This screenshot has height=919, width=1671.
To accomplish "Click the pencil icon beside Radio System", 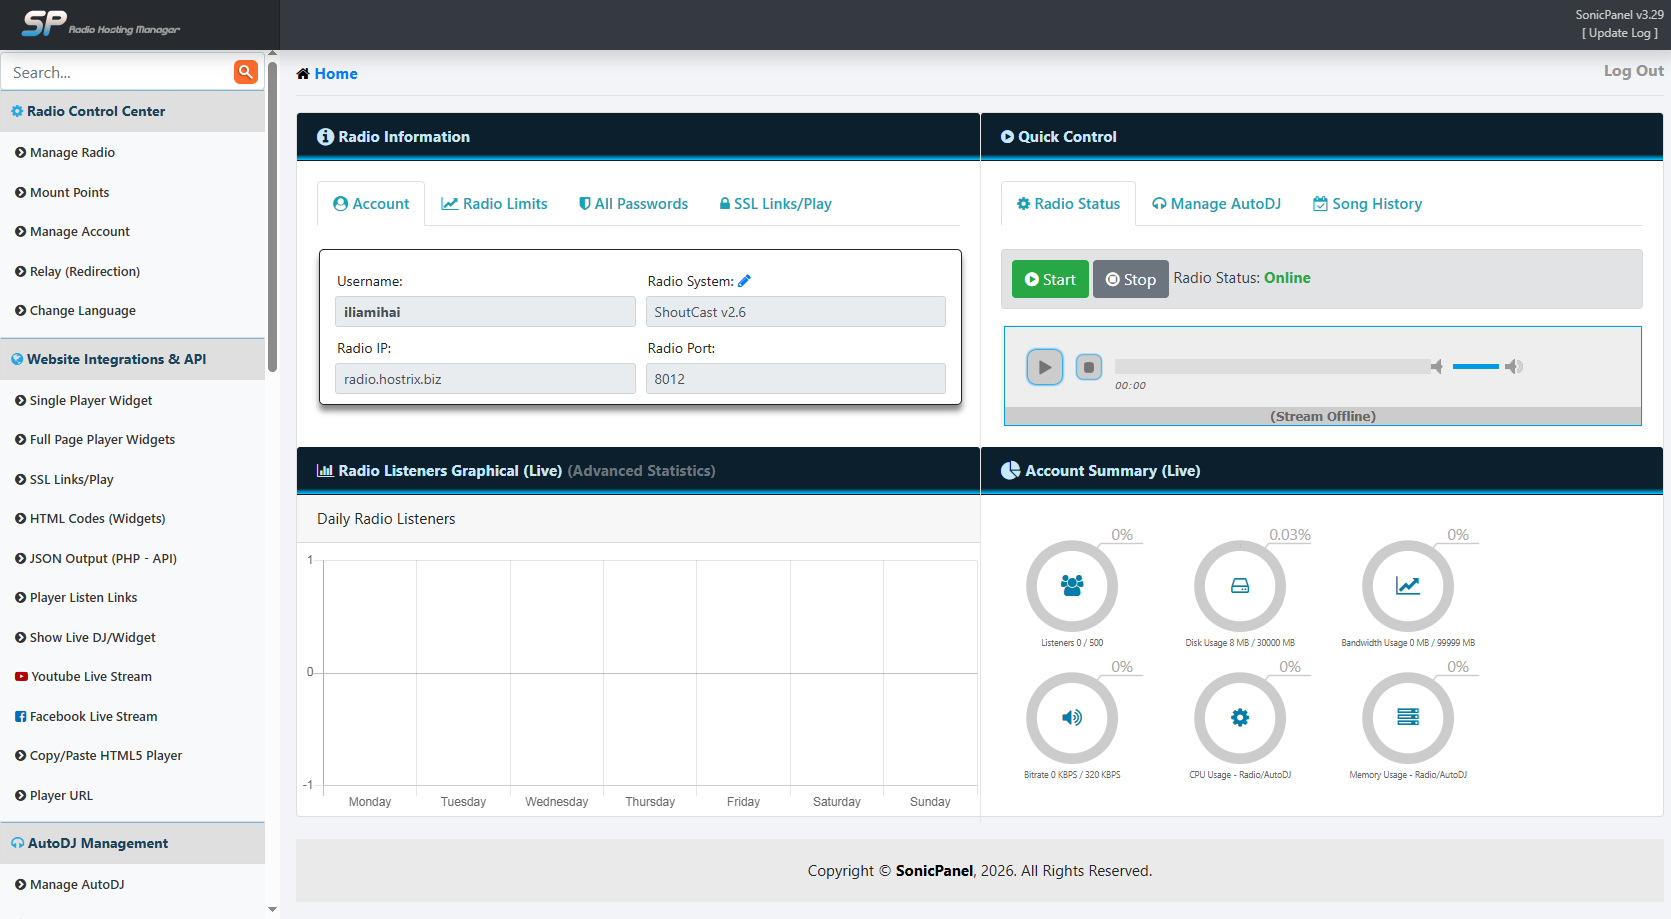I will 744,281.
